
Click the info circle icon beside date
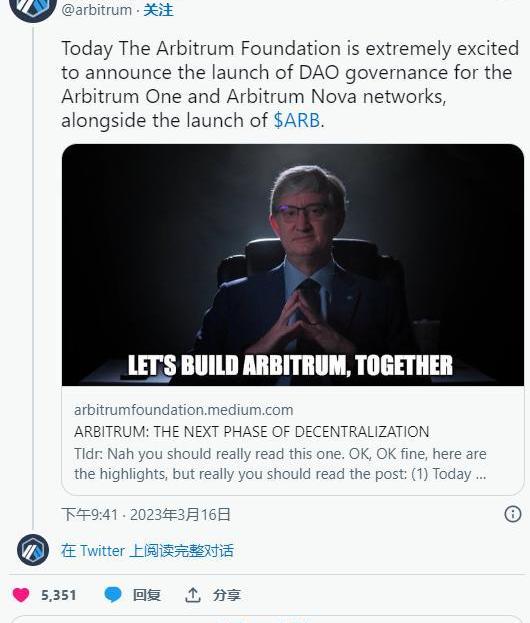click(513, 514)
